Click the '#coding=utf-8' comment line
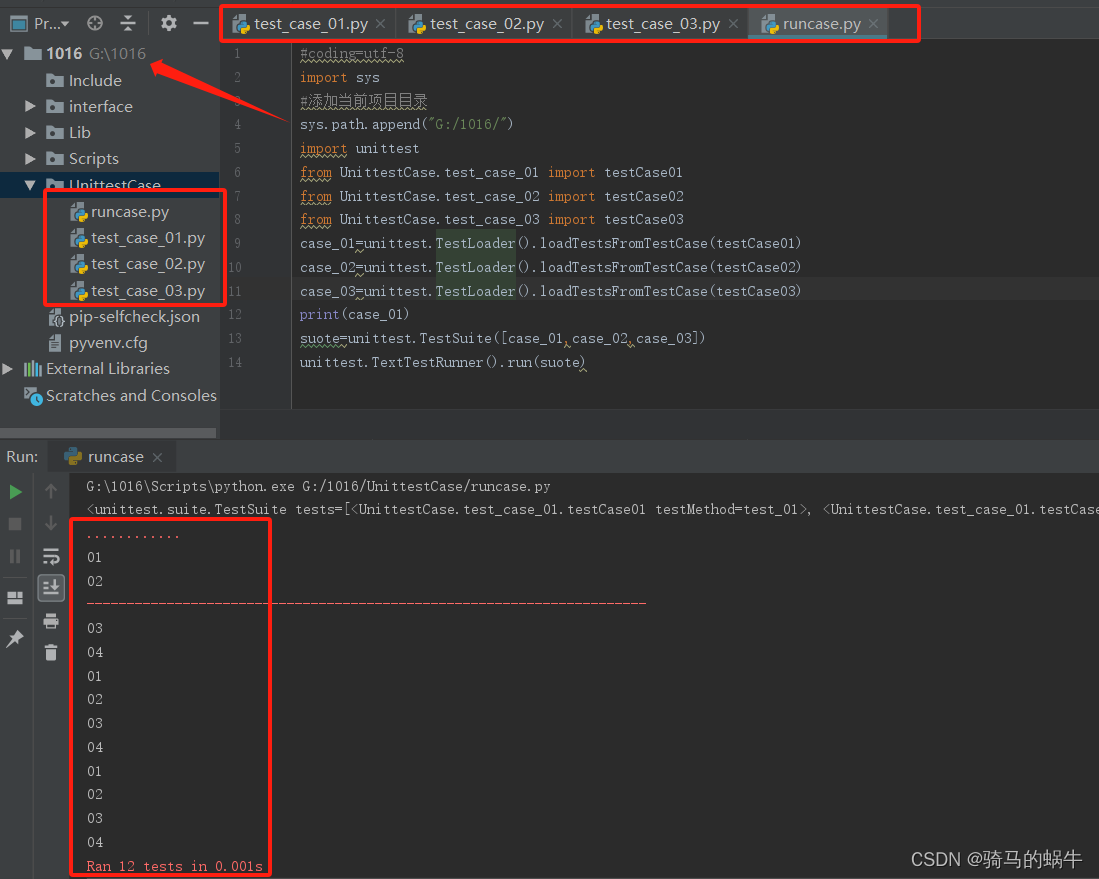 [352, 54]
